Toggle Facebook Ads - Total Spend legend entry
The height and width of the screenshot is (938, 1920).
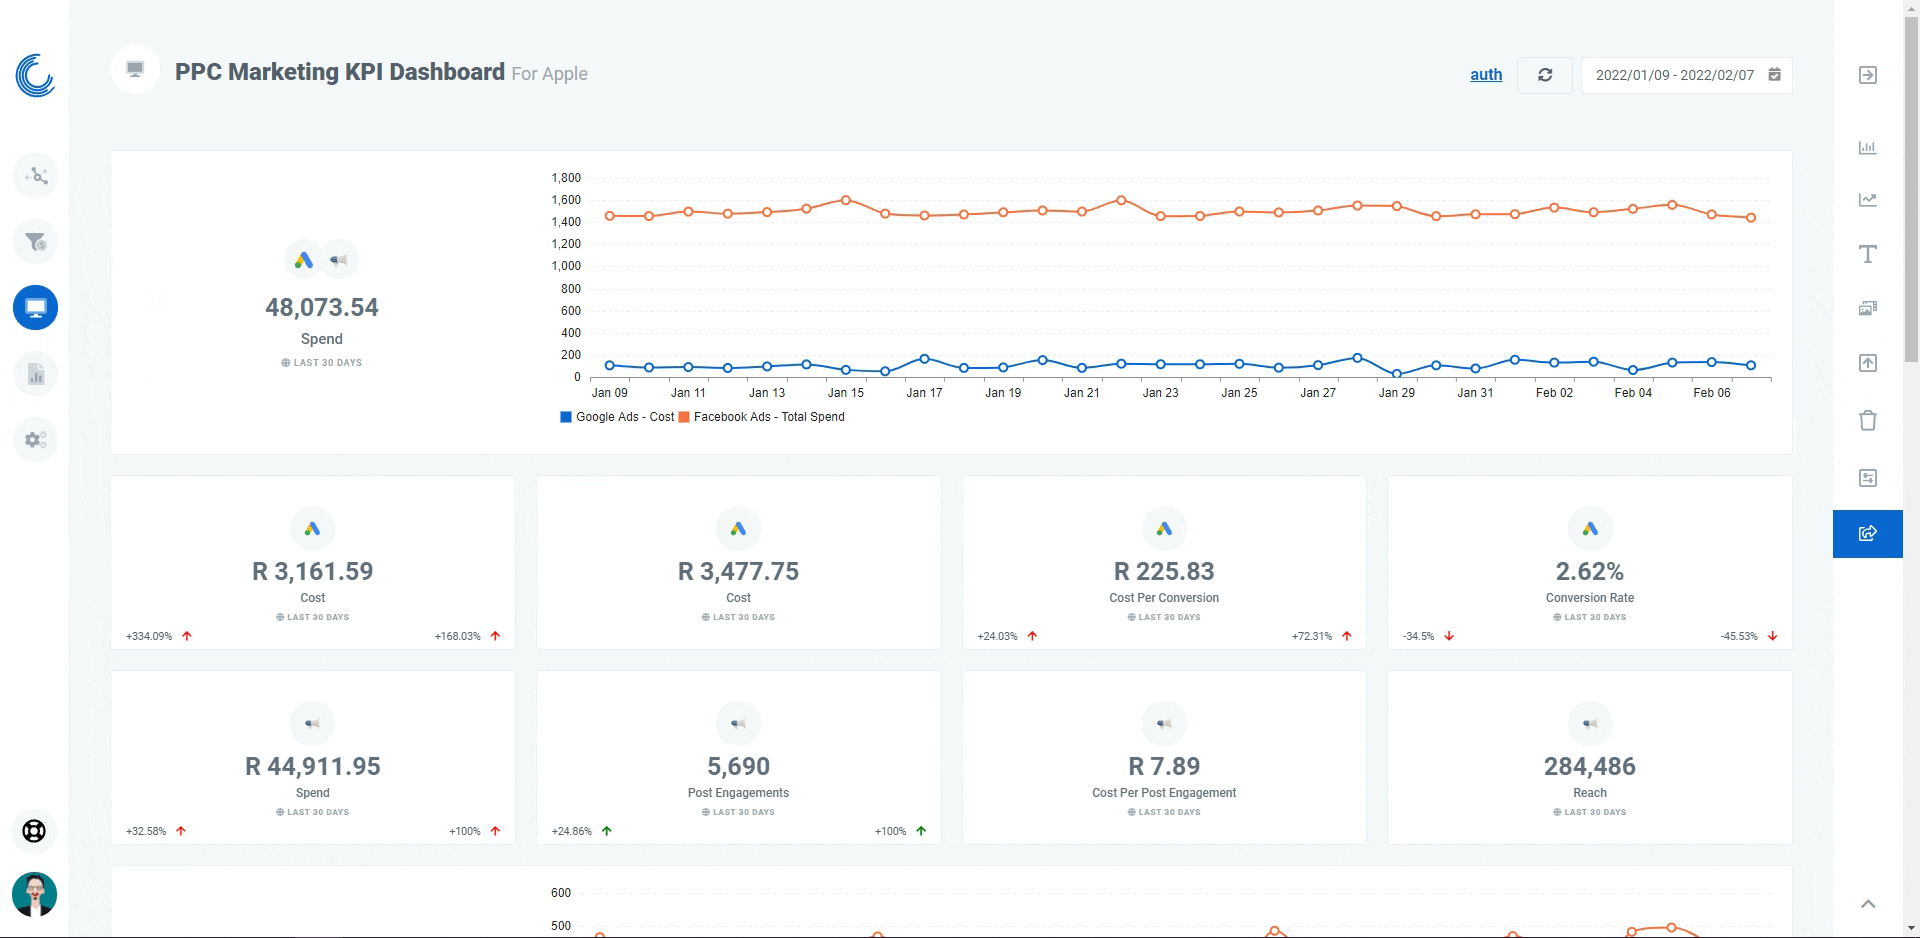(x=762, y=417)
